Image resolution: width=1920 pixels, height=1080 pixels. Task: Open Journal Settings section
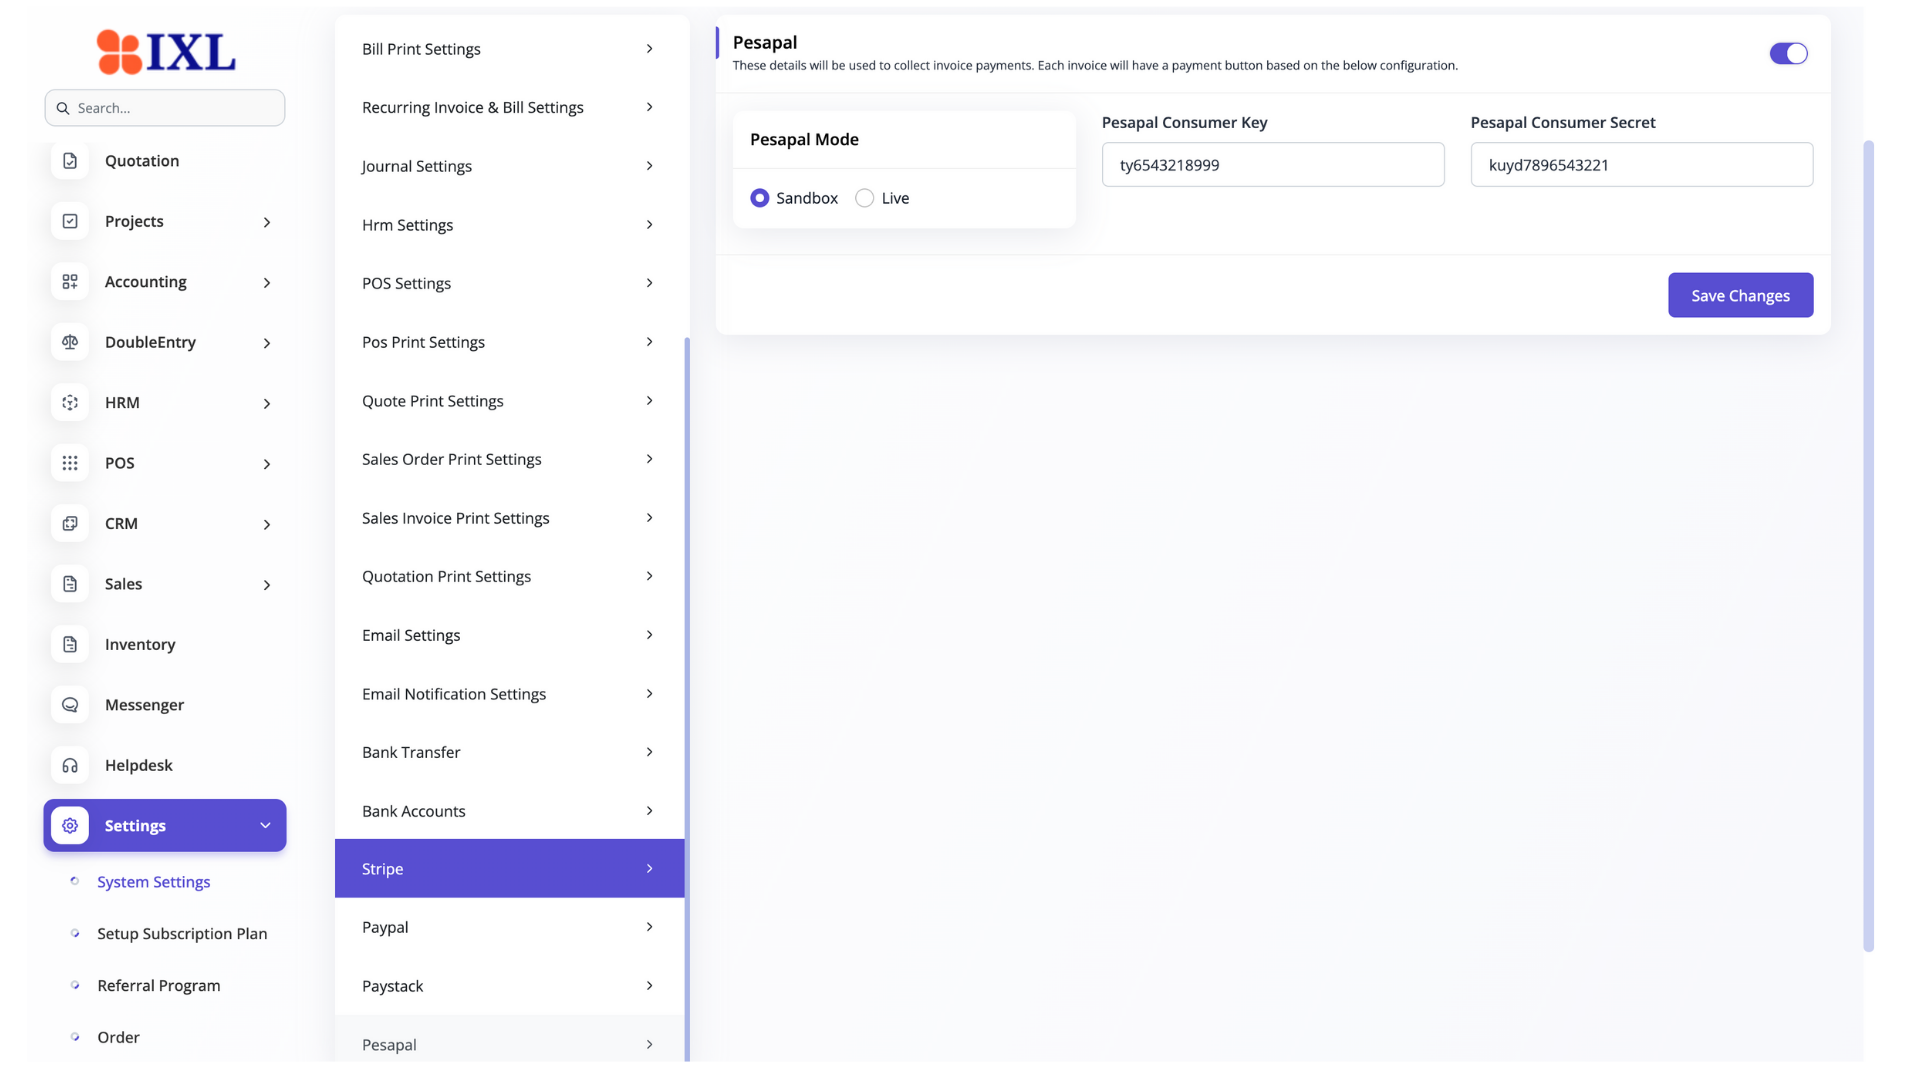click(x=509, y=166)
